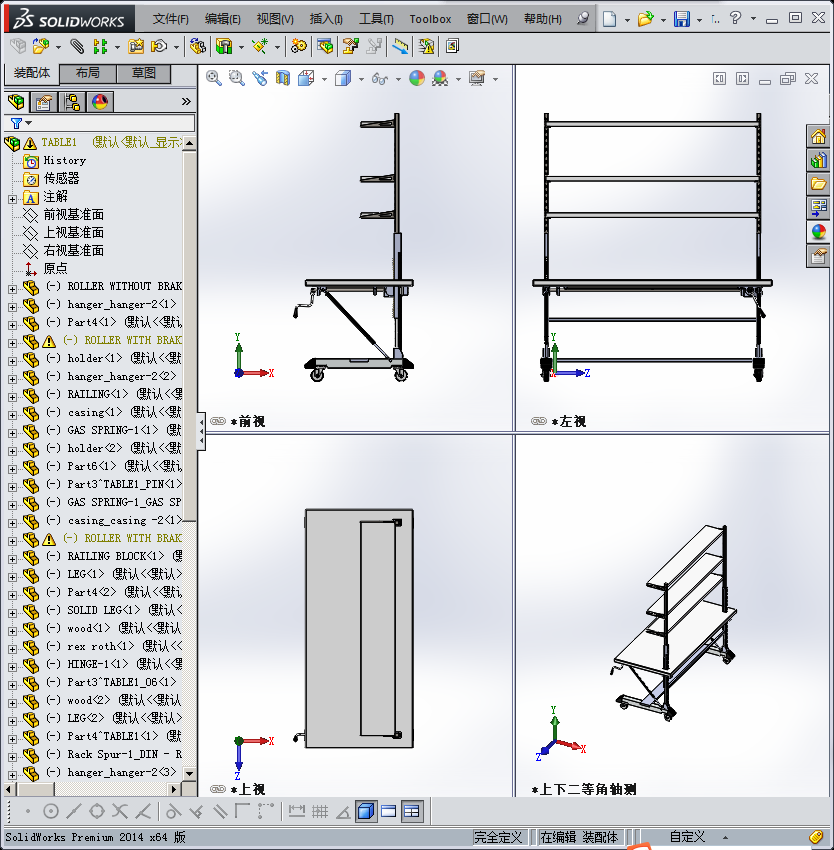This screenshot has height=850, width=834.
Task: Select the rex roth<1> component
Action: point(100,646)
